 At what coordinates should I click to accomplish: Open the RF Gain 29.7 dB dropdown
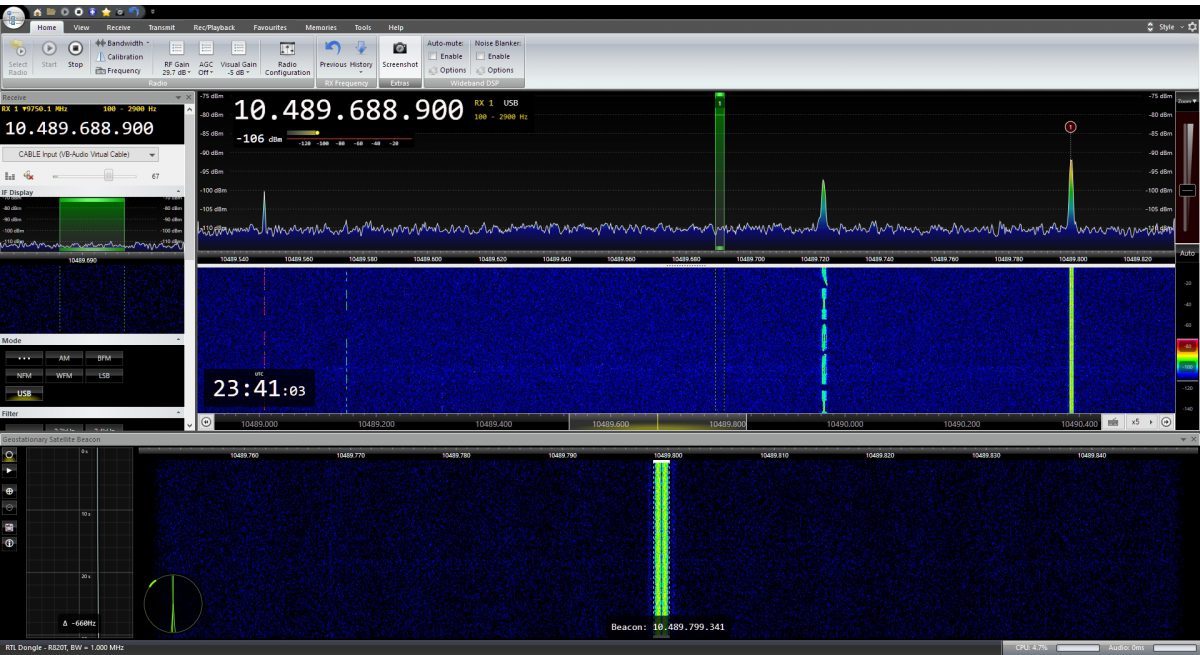pos(176,58)
